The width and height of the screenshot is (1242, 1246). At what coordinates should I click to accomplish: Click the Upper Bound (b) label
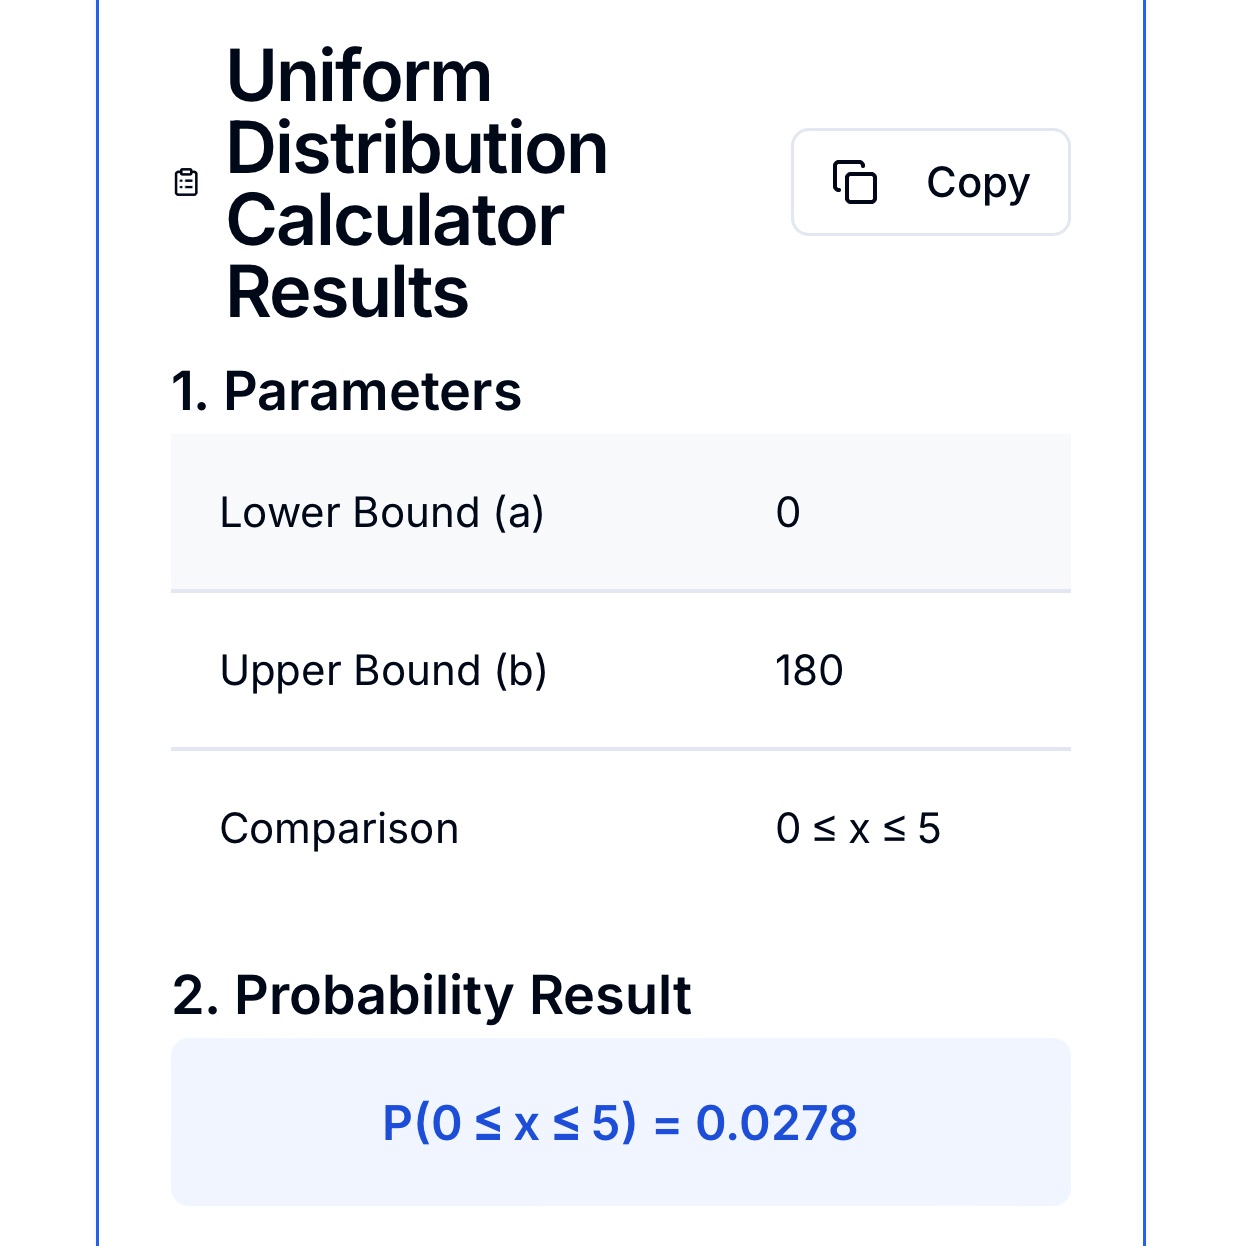[383, 671]
